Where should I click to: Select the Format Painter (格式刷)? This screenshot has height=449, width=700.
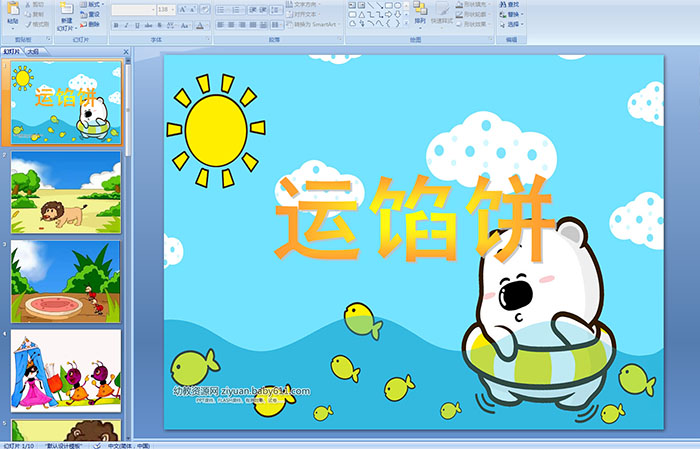pos(37,24)
